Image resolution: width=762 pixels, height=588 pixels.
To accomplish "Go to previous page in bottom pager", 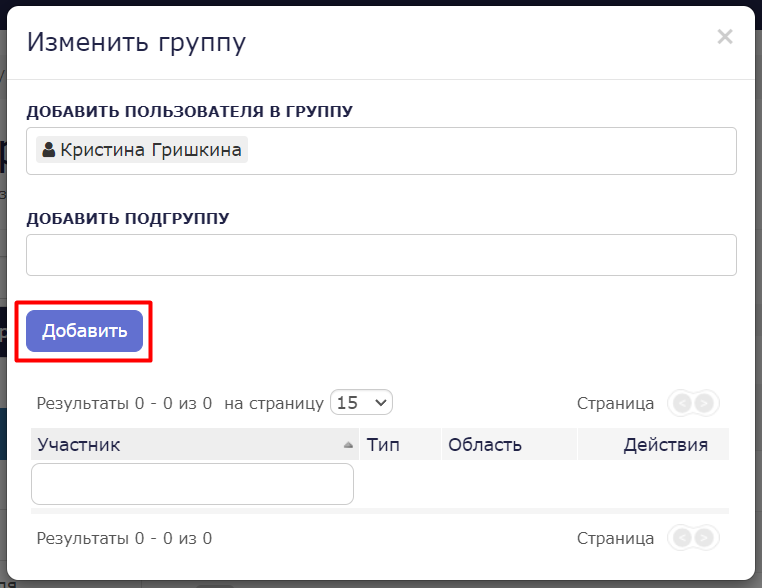I will [x=683, y=538].
